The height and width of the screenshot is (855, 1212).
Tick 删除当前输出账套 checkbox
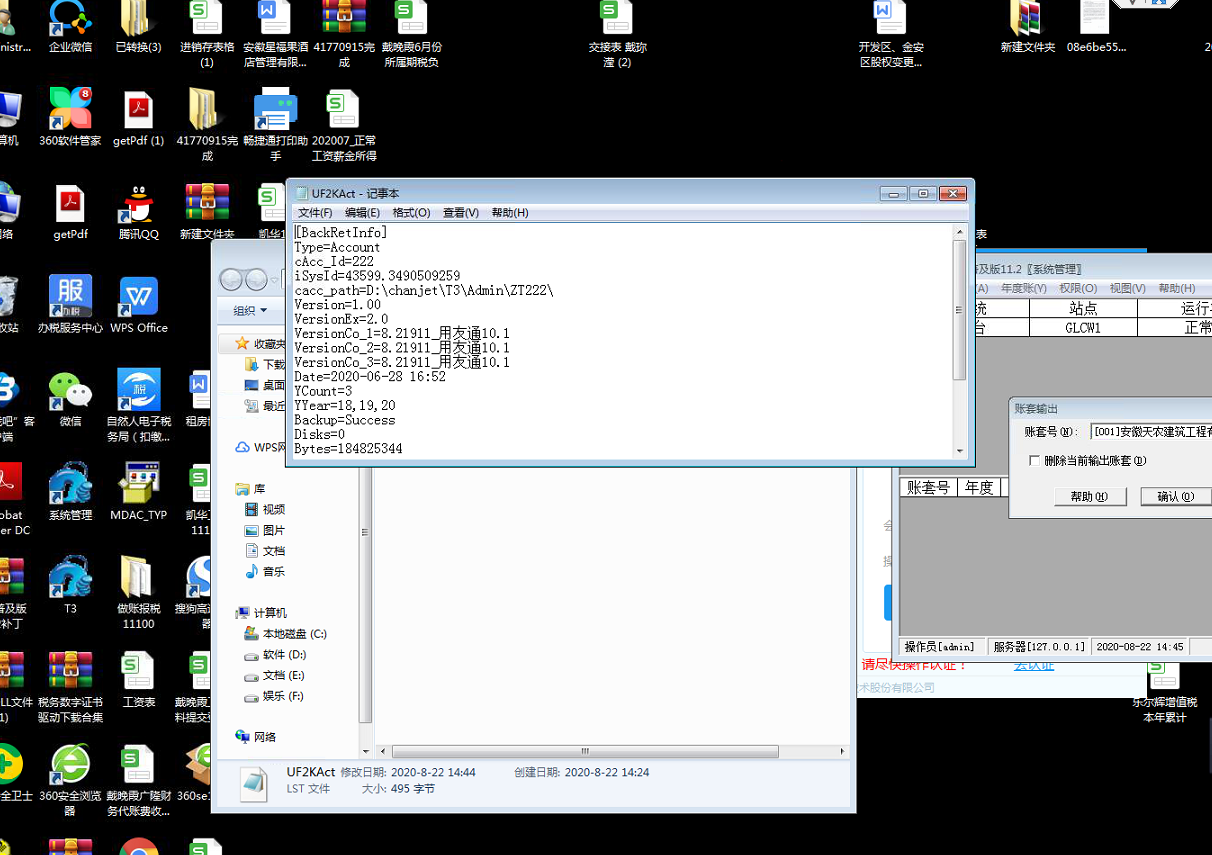(x=1034, y=461)
